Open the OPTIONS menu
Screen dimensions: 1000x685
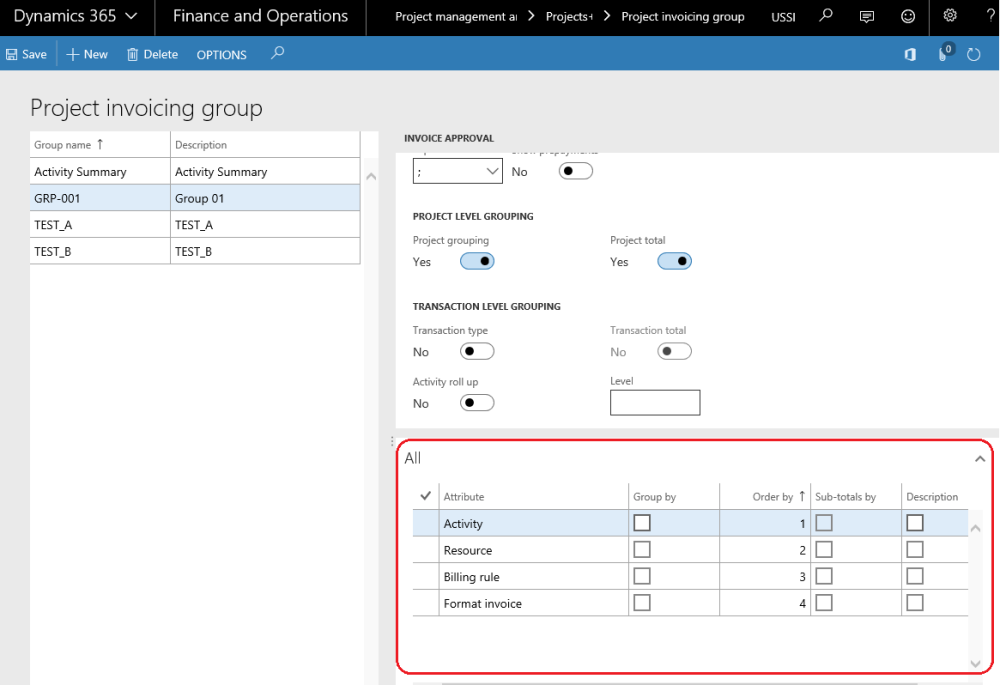pyautogui.click(x=221, y=54)
